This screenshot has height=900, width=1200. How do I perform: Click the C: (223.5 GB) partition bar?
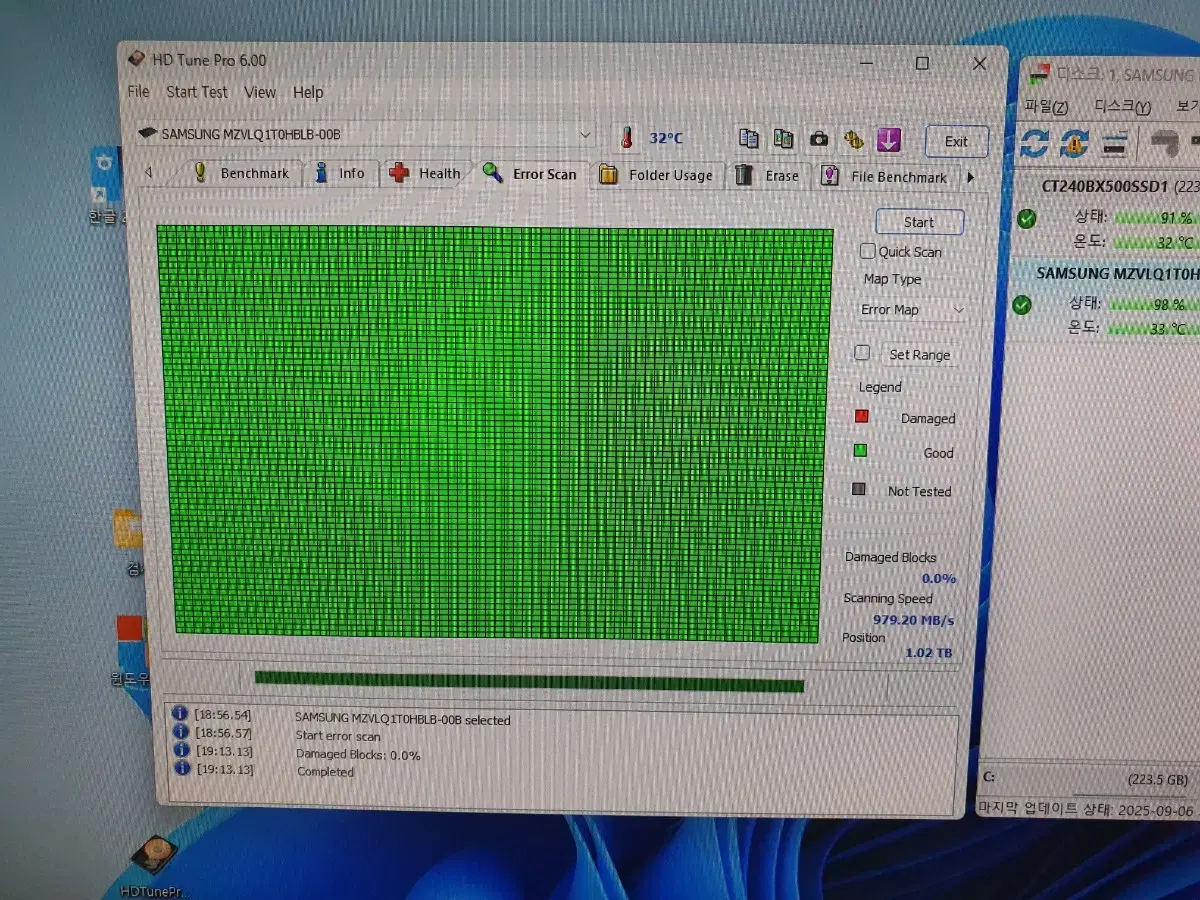pos(1090,779)
